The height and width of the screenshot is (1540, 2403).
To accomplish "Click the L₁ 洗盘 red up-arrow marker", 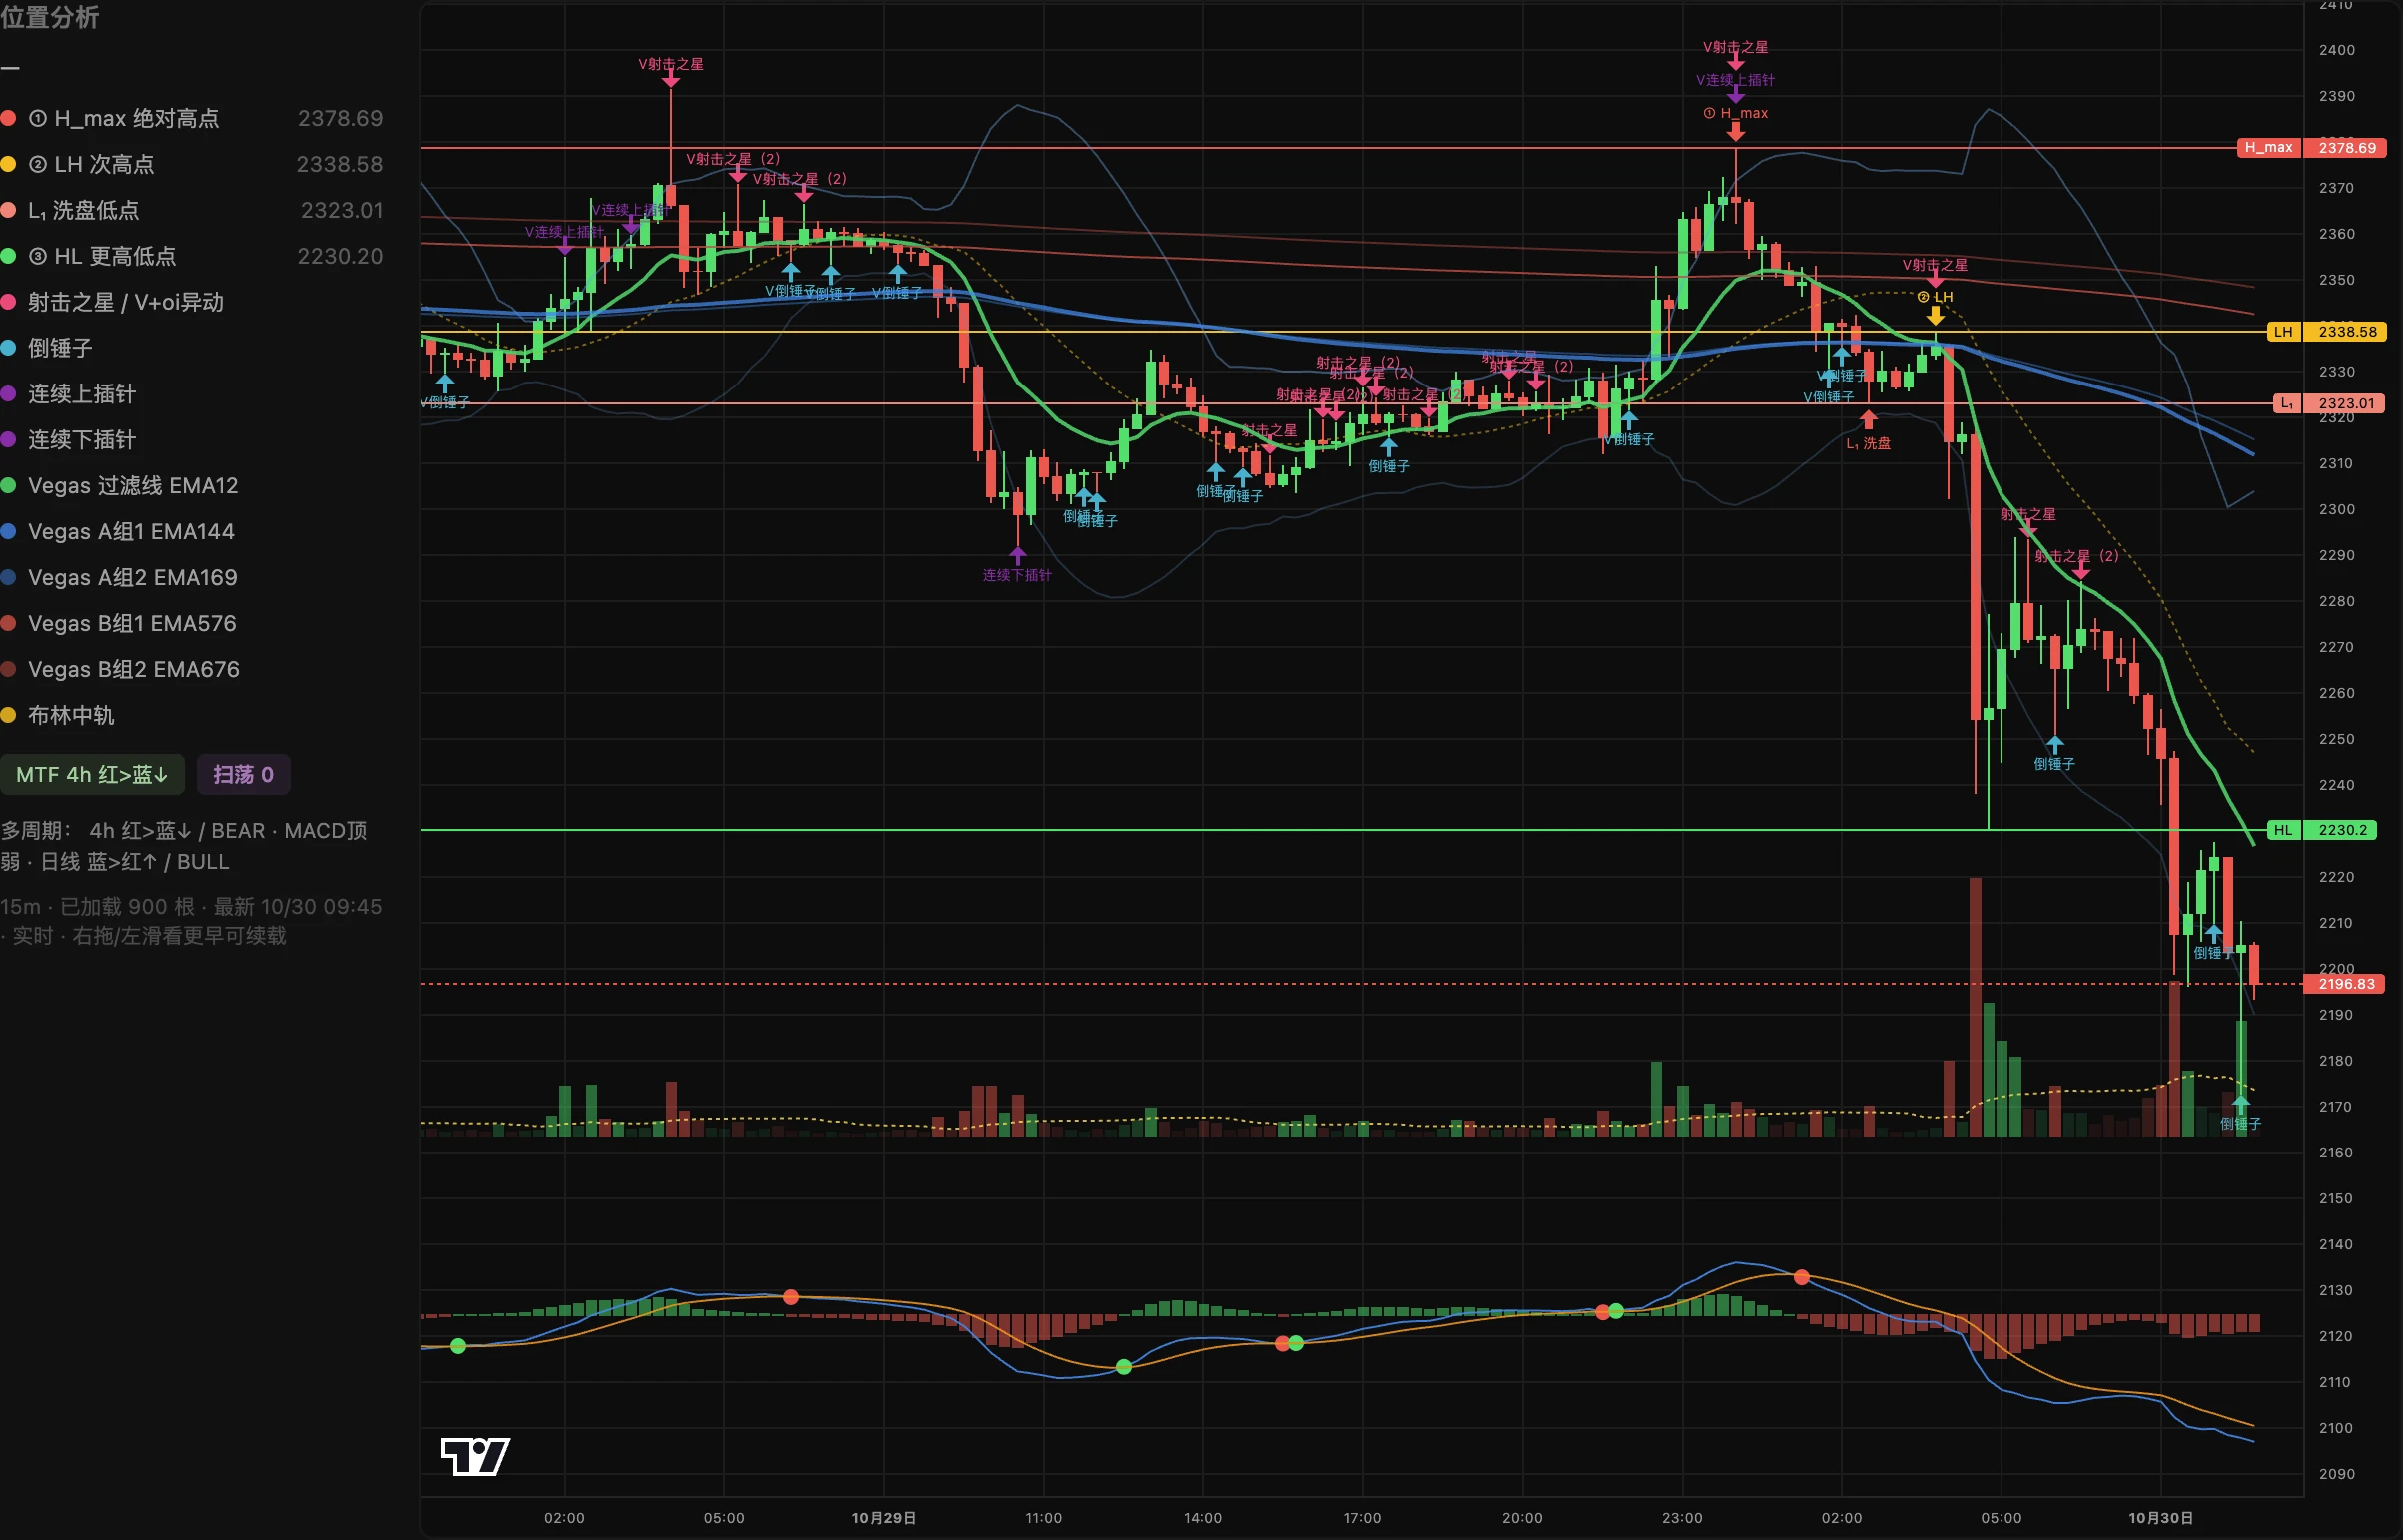I will [x=1868, y=421].
